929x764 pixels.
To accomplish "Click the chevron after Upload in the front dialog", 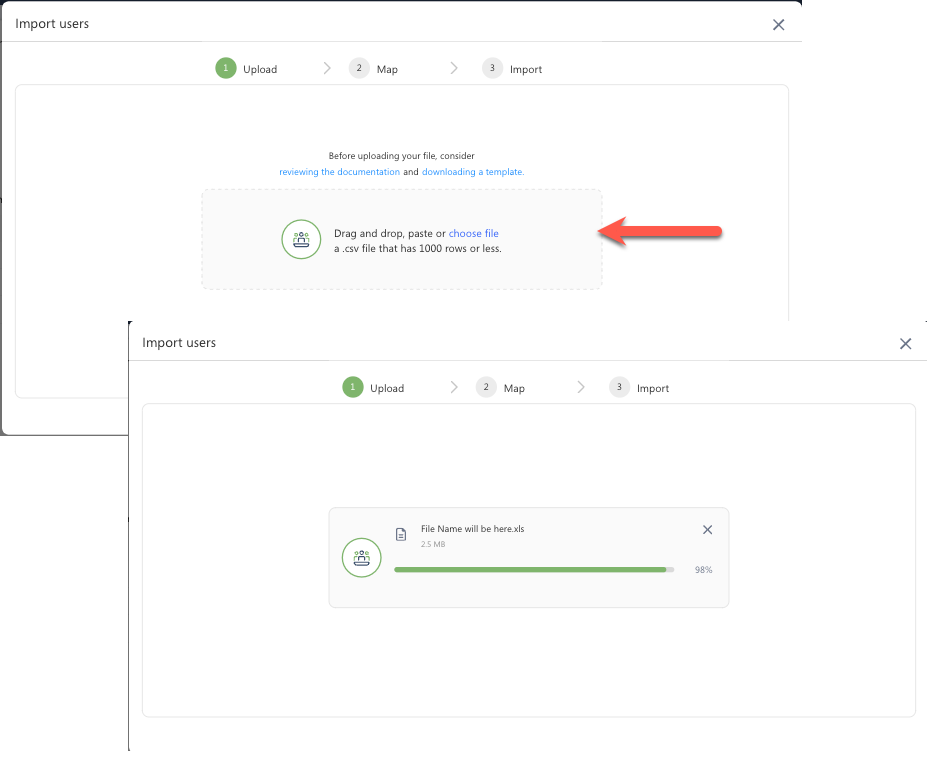I will (x=454, y=388).
